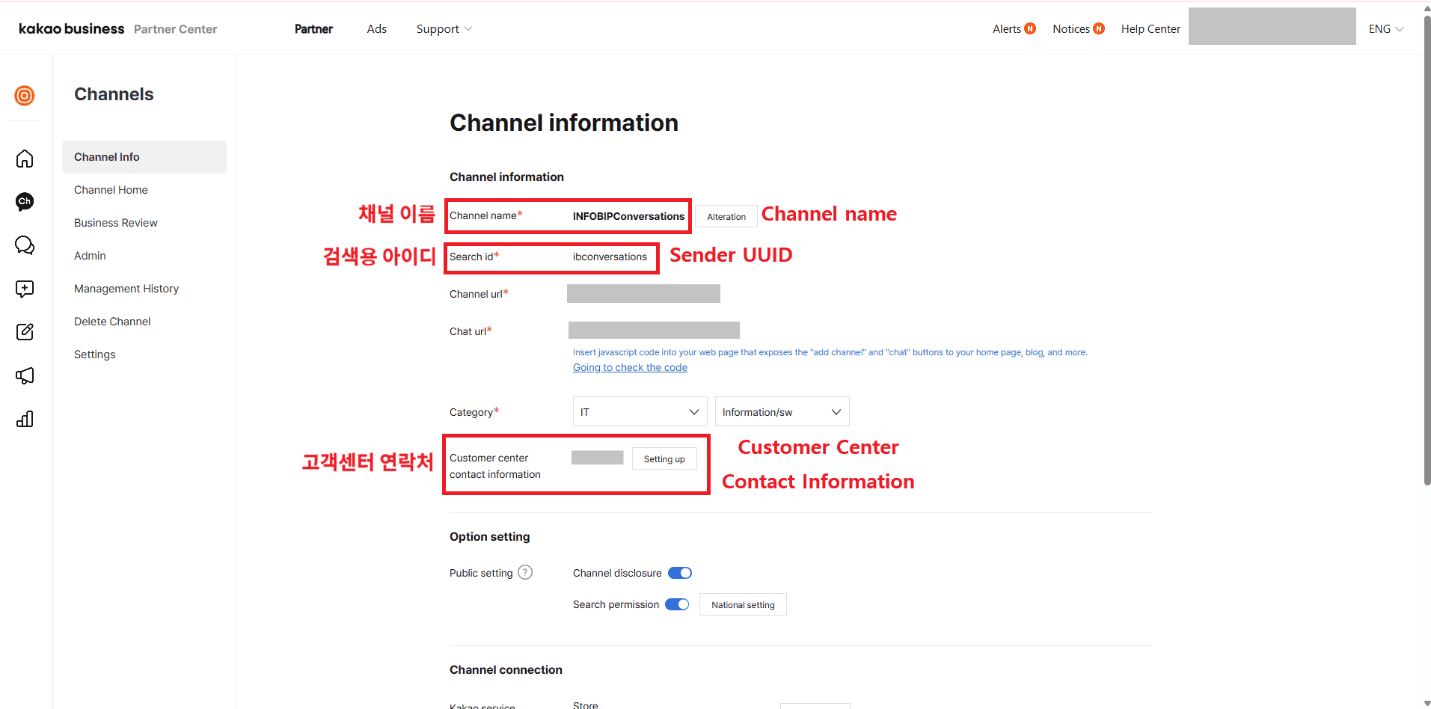This screenshot has height=709, width=1431.
Task: Follow the Going to check the code link
Action: [630, 368]
